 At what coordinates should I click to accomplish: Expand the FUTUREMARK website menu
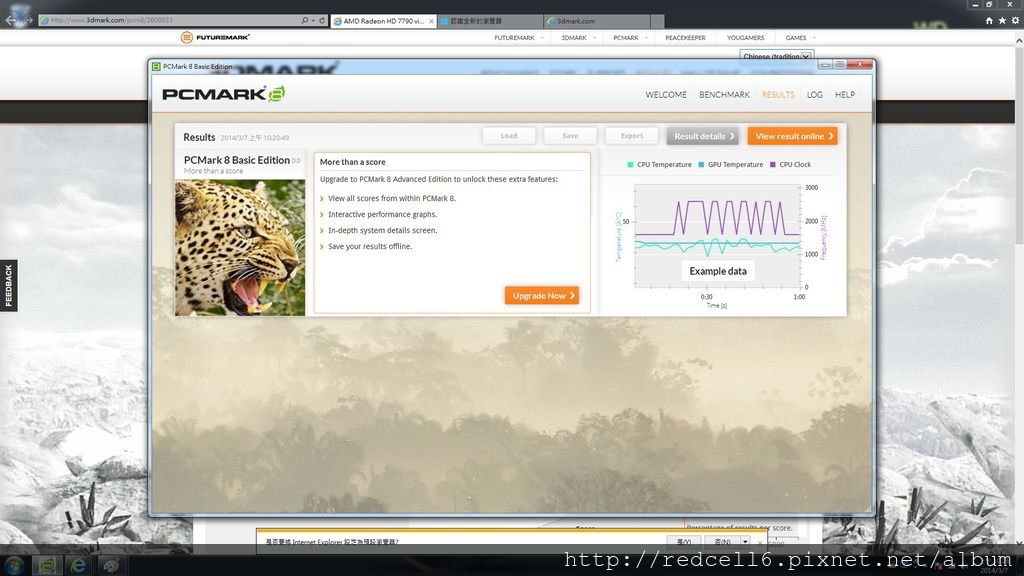pyautogui.click(x=519, y=38)
